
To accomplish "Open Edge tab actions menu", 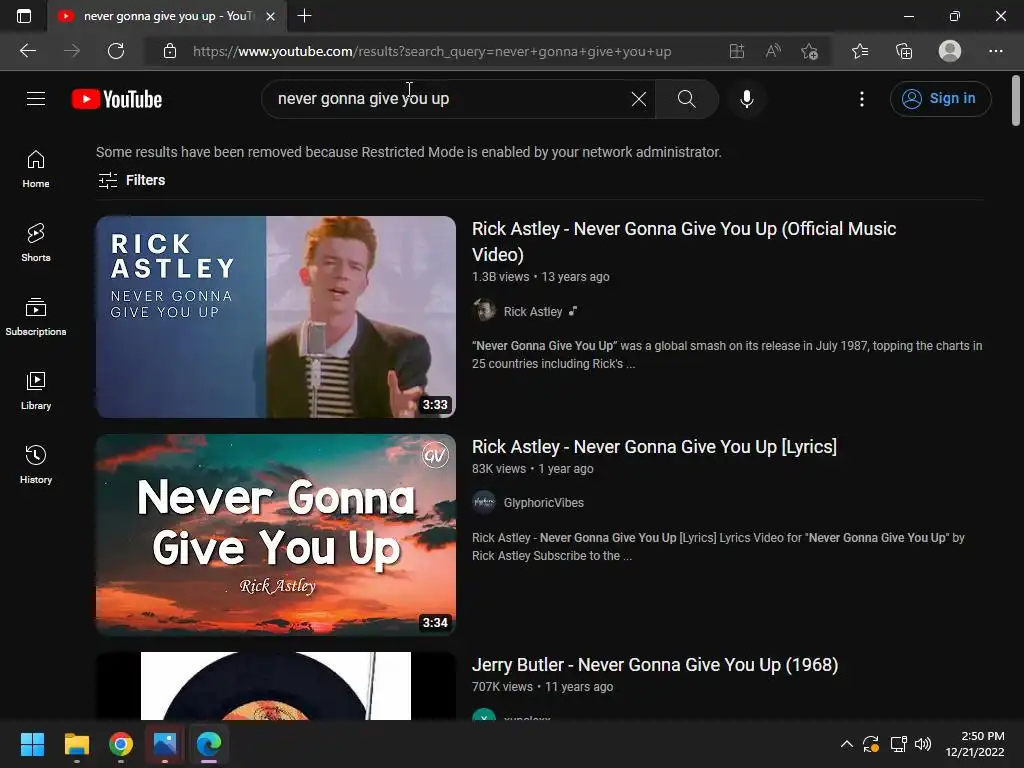I will click(x=24, y=16).
